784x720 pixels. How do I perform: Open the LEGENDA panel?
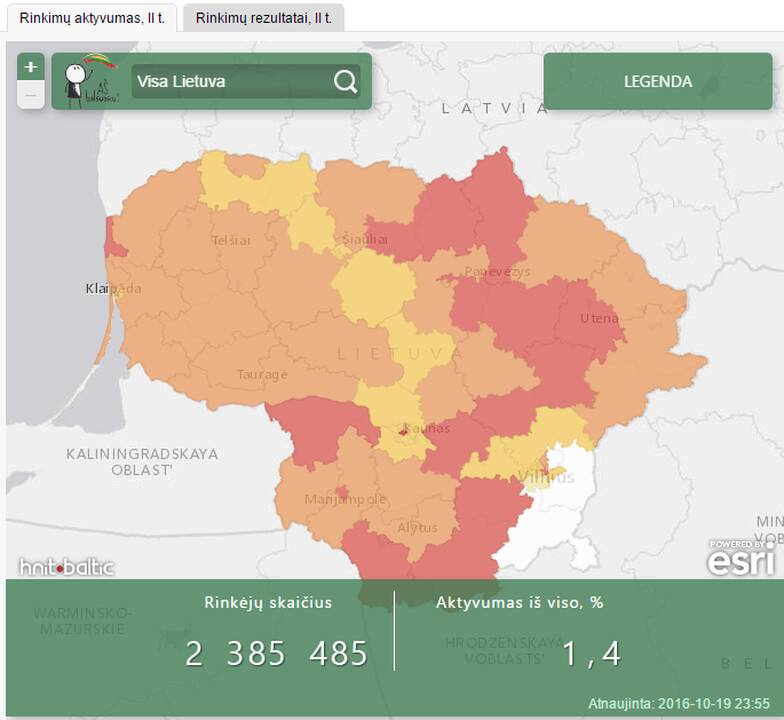coord(658,82)
